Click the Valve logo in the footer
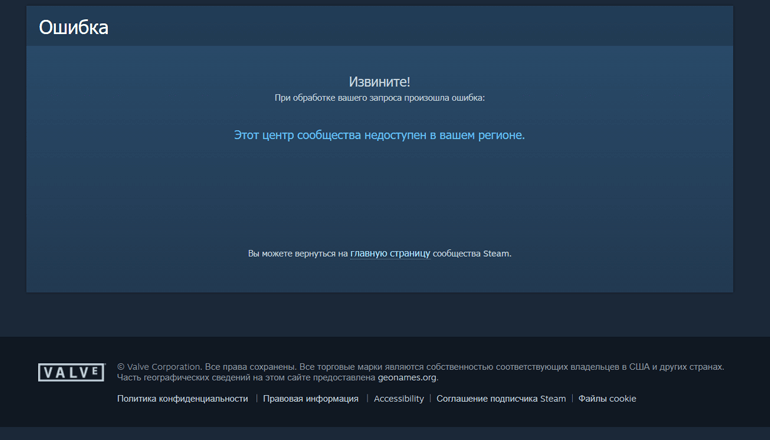This screenshot has width=770, height=440. click(71, 372)
